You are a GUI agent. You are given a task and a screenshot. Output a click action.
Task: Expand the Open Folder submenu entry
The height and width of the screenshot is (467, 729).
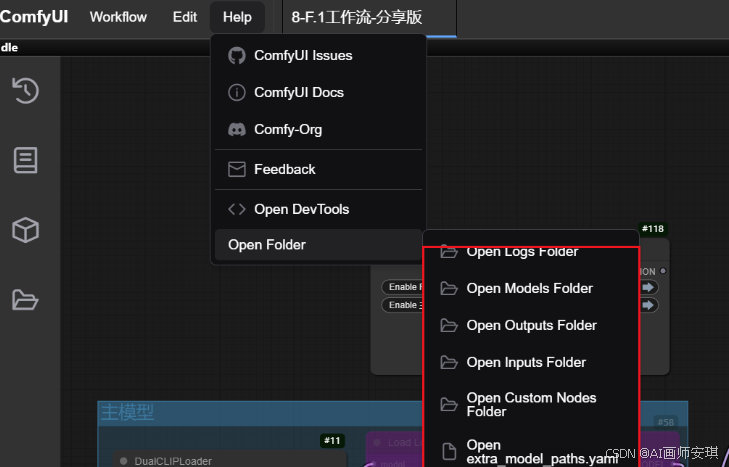tap(318, 245)
